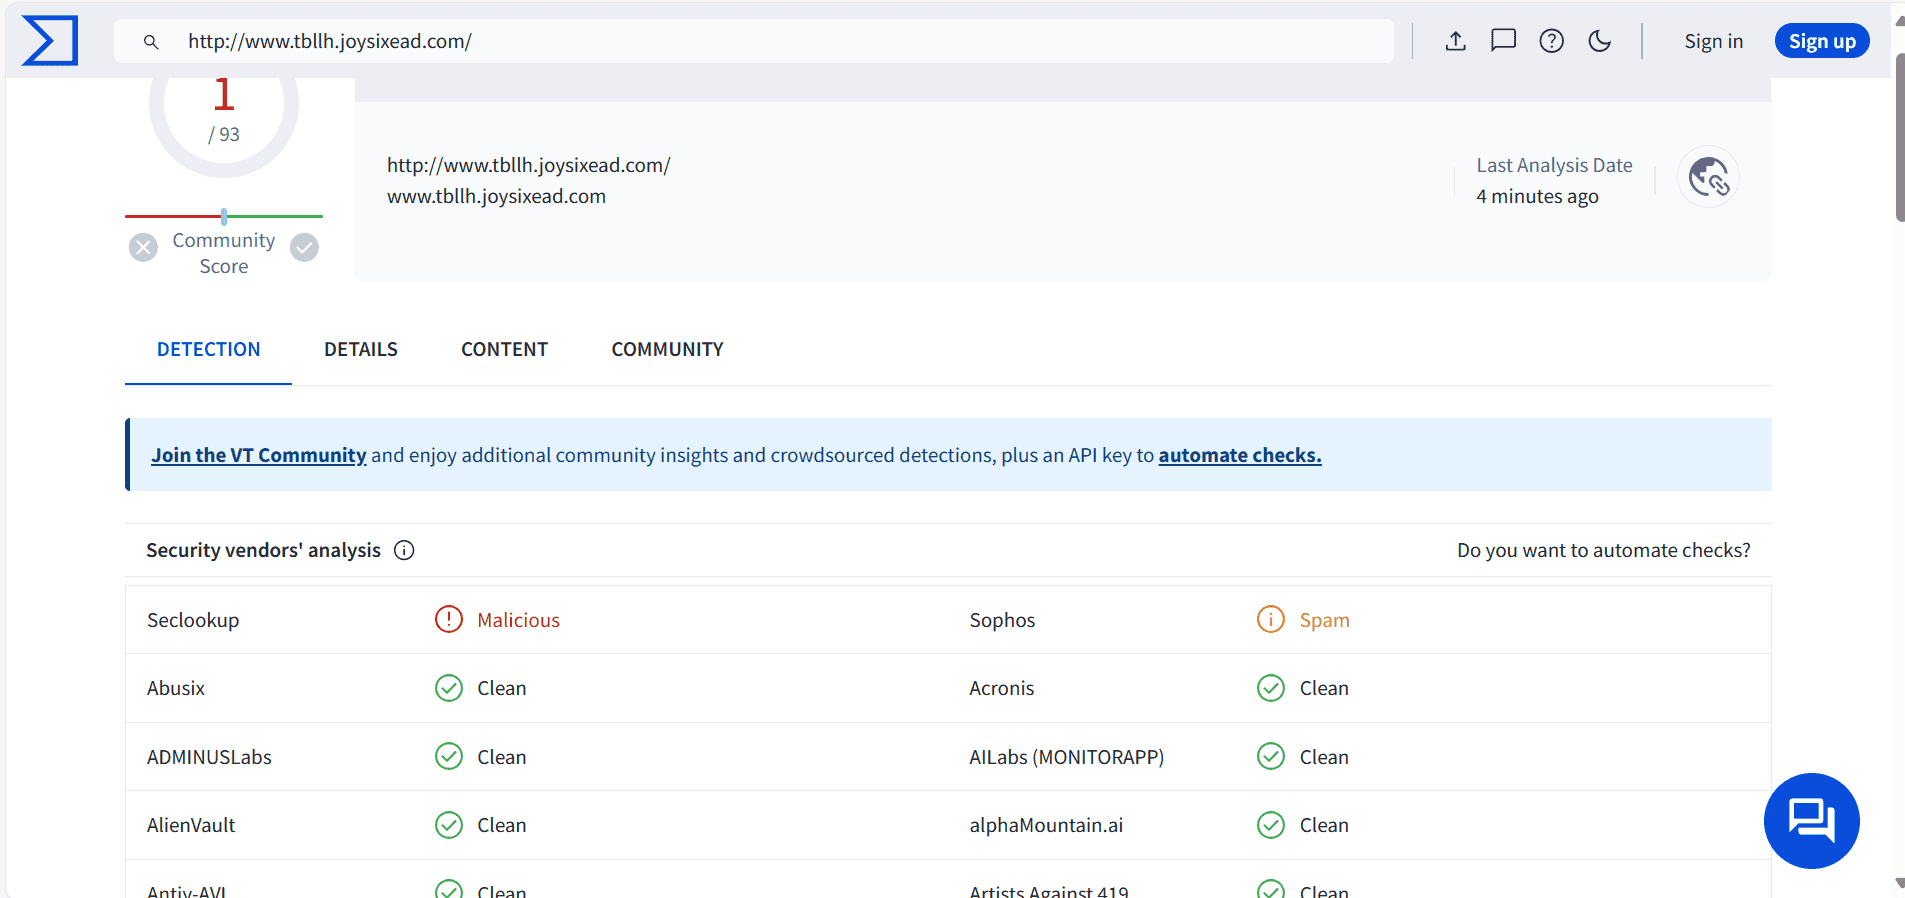Click the Malicious verdict text
Viewport: 1905px width, 898px height.
click(518, 620)
